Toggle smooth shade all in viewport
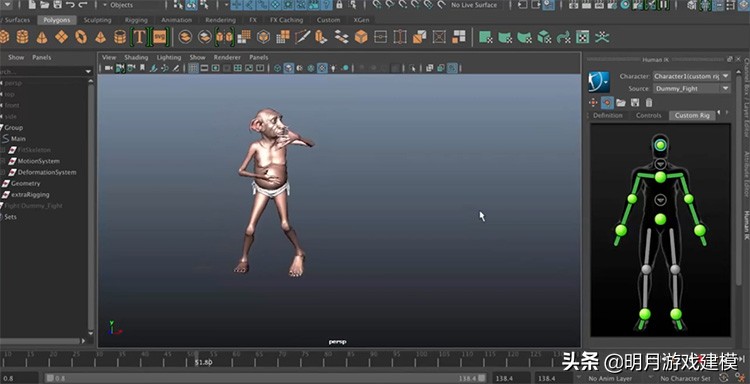 [289, 68]
